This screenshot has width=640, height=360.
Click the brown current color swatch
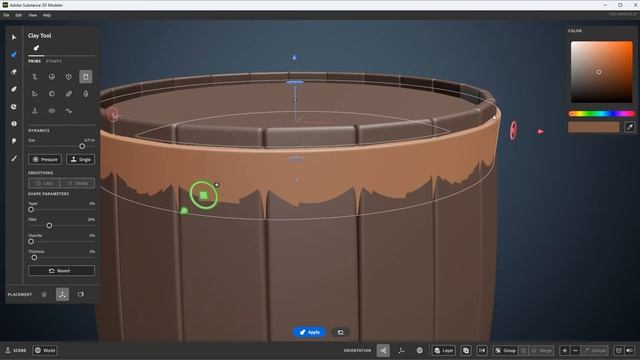coord(593,127)
